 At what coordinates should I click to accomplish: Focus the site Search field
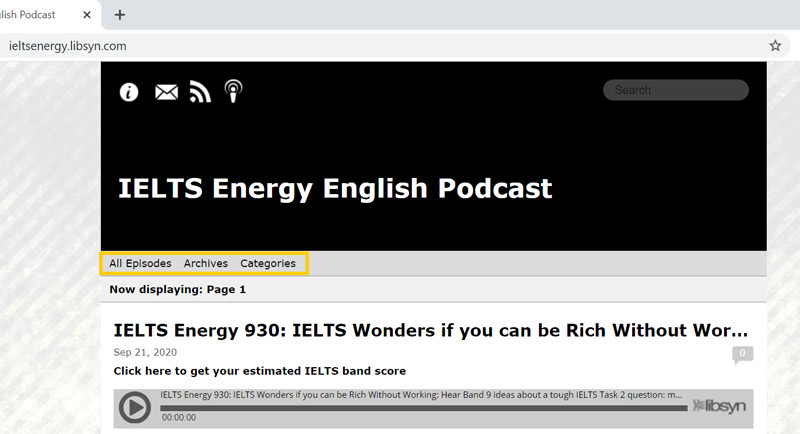click(x=676, y=90)
